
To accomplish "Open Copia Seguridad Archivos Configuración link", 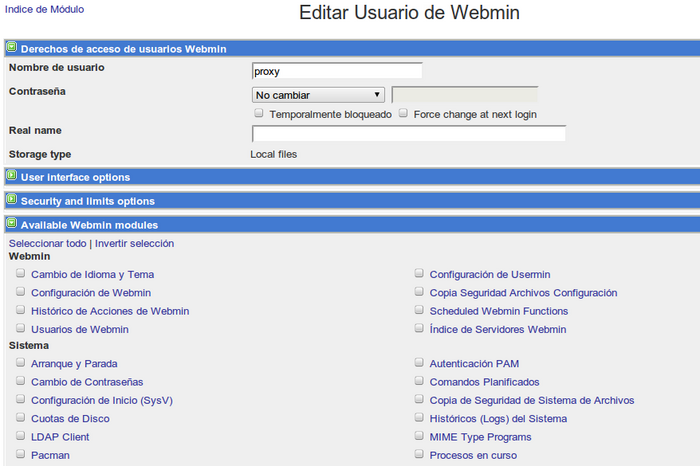I will point(523,293).
